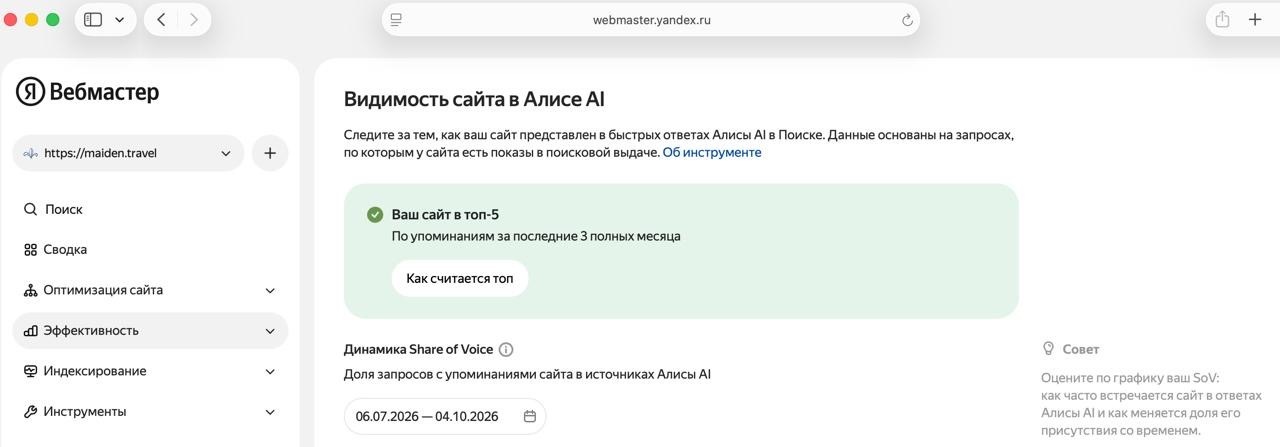Click the Yandex Webmaster logo
Image resolution: width=1280 pixels, height=447 pixels.
pyautogui.click(x=87, y=92)
